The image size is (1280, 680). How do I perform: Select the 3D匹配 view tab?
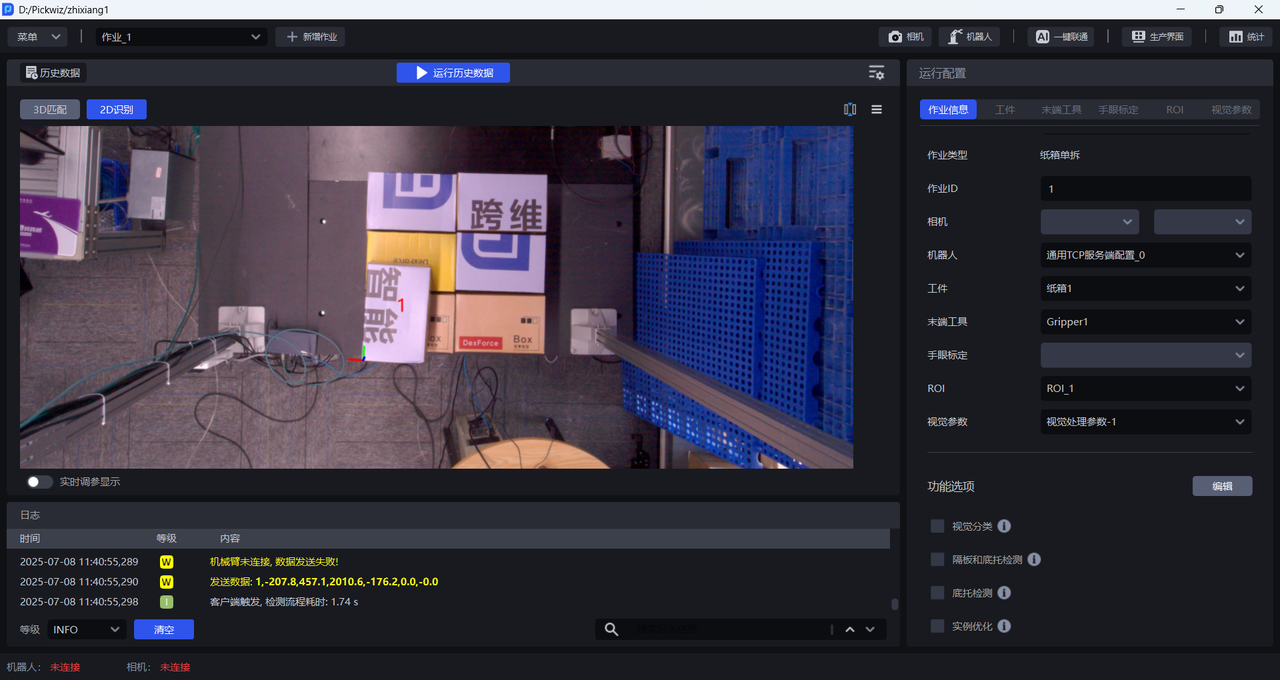(50, 110)
